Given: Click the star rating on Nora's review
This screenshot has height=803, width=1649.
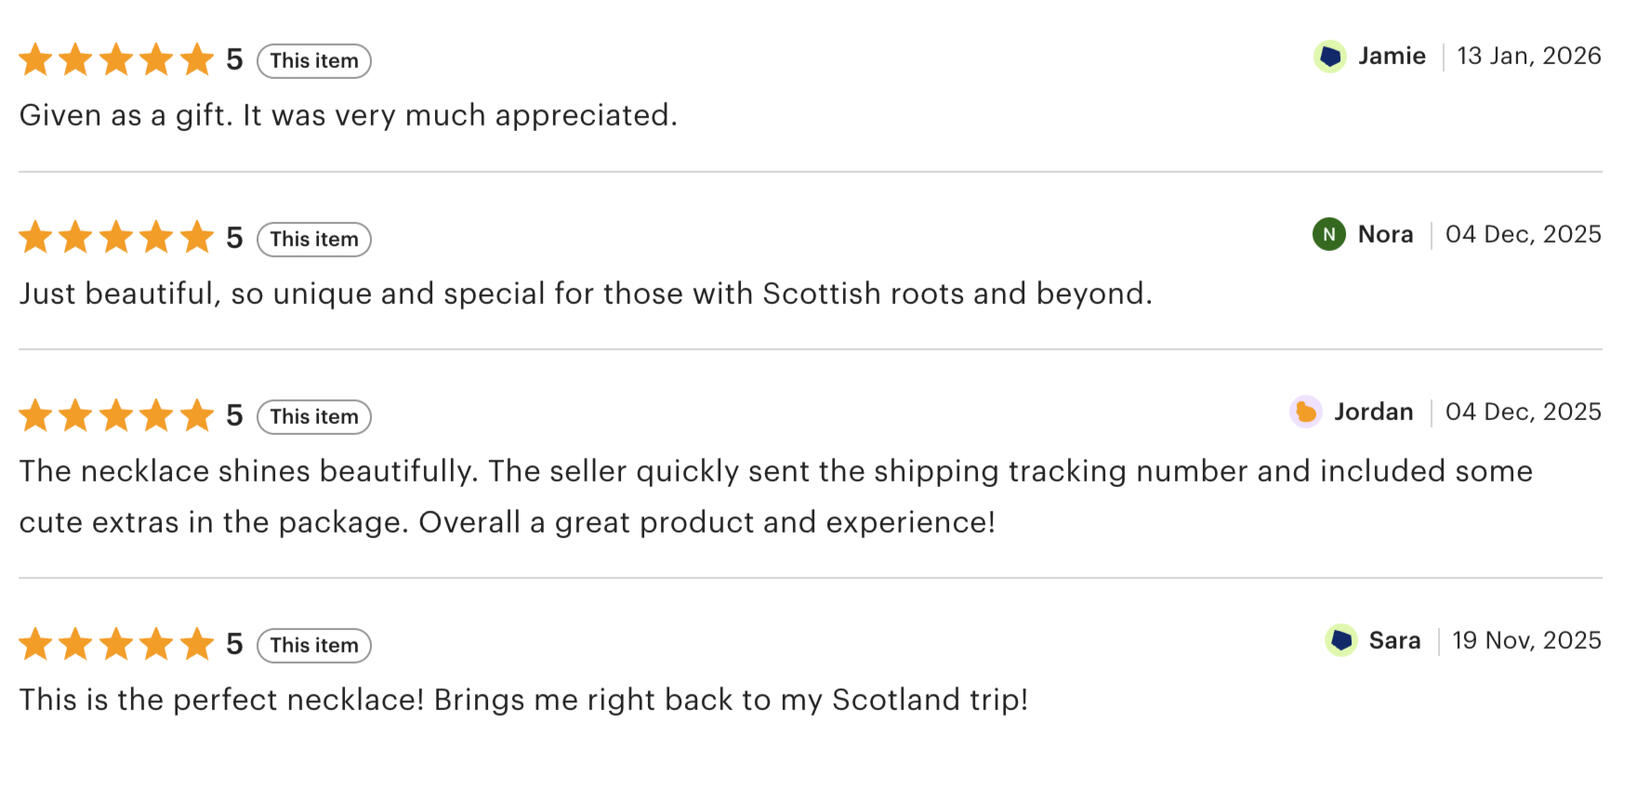Looking at the screenshot, I should point(116,238).
